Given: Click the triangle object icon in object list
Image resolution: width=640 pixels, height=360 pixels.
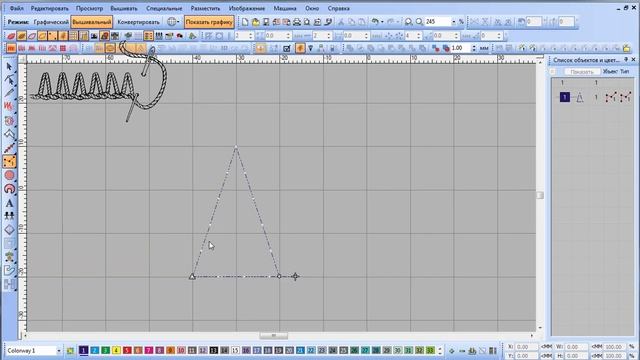Looking at the screenshot, I should point(580,98).
